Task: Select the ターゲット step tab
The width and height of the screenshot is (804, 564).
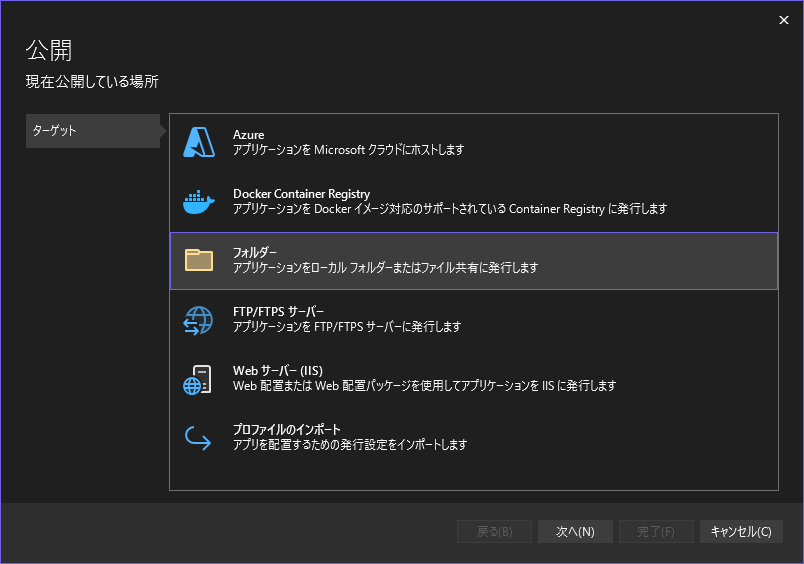Action: coord(93,131)
